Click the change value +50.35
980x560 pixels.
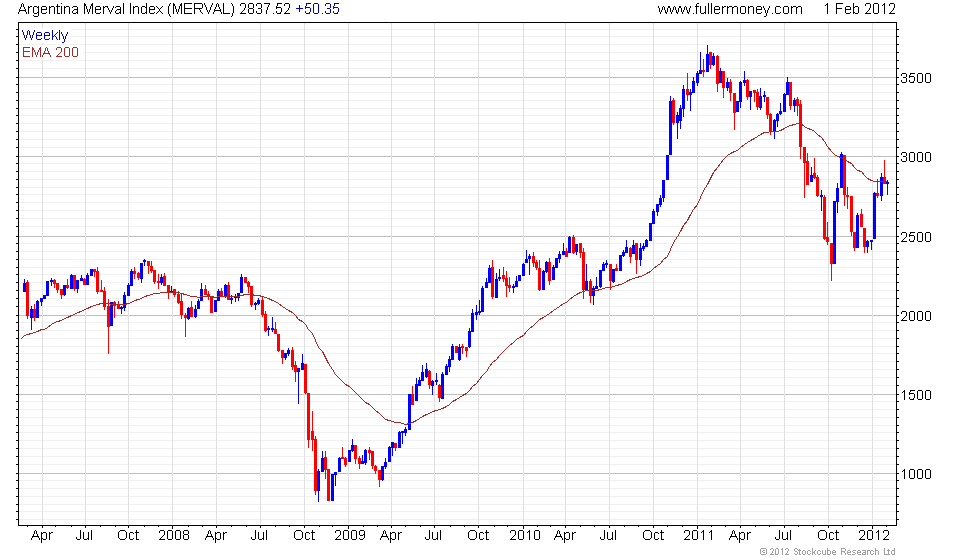point(318,9)
